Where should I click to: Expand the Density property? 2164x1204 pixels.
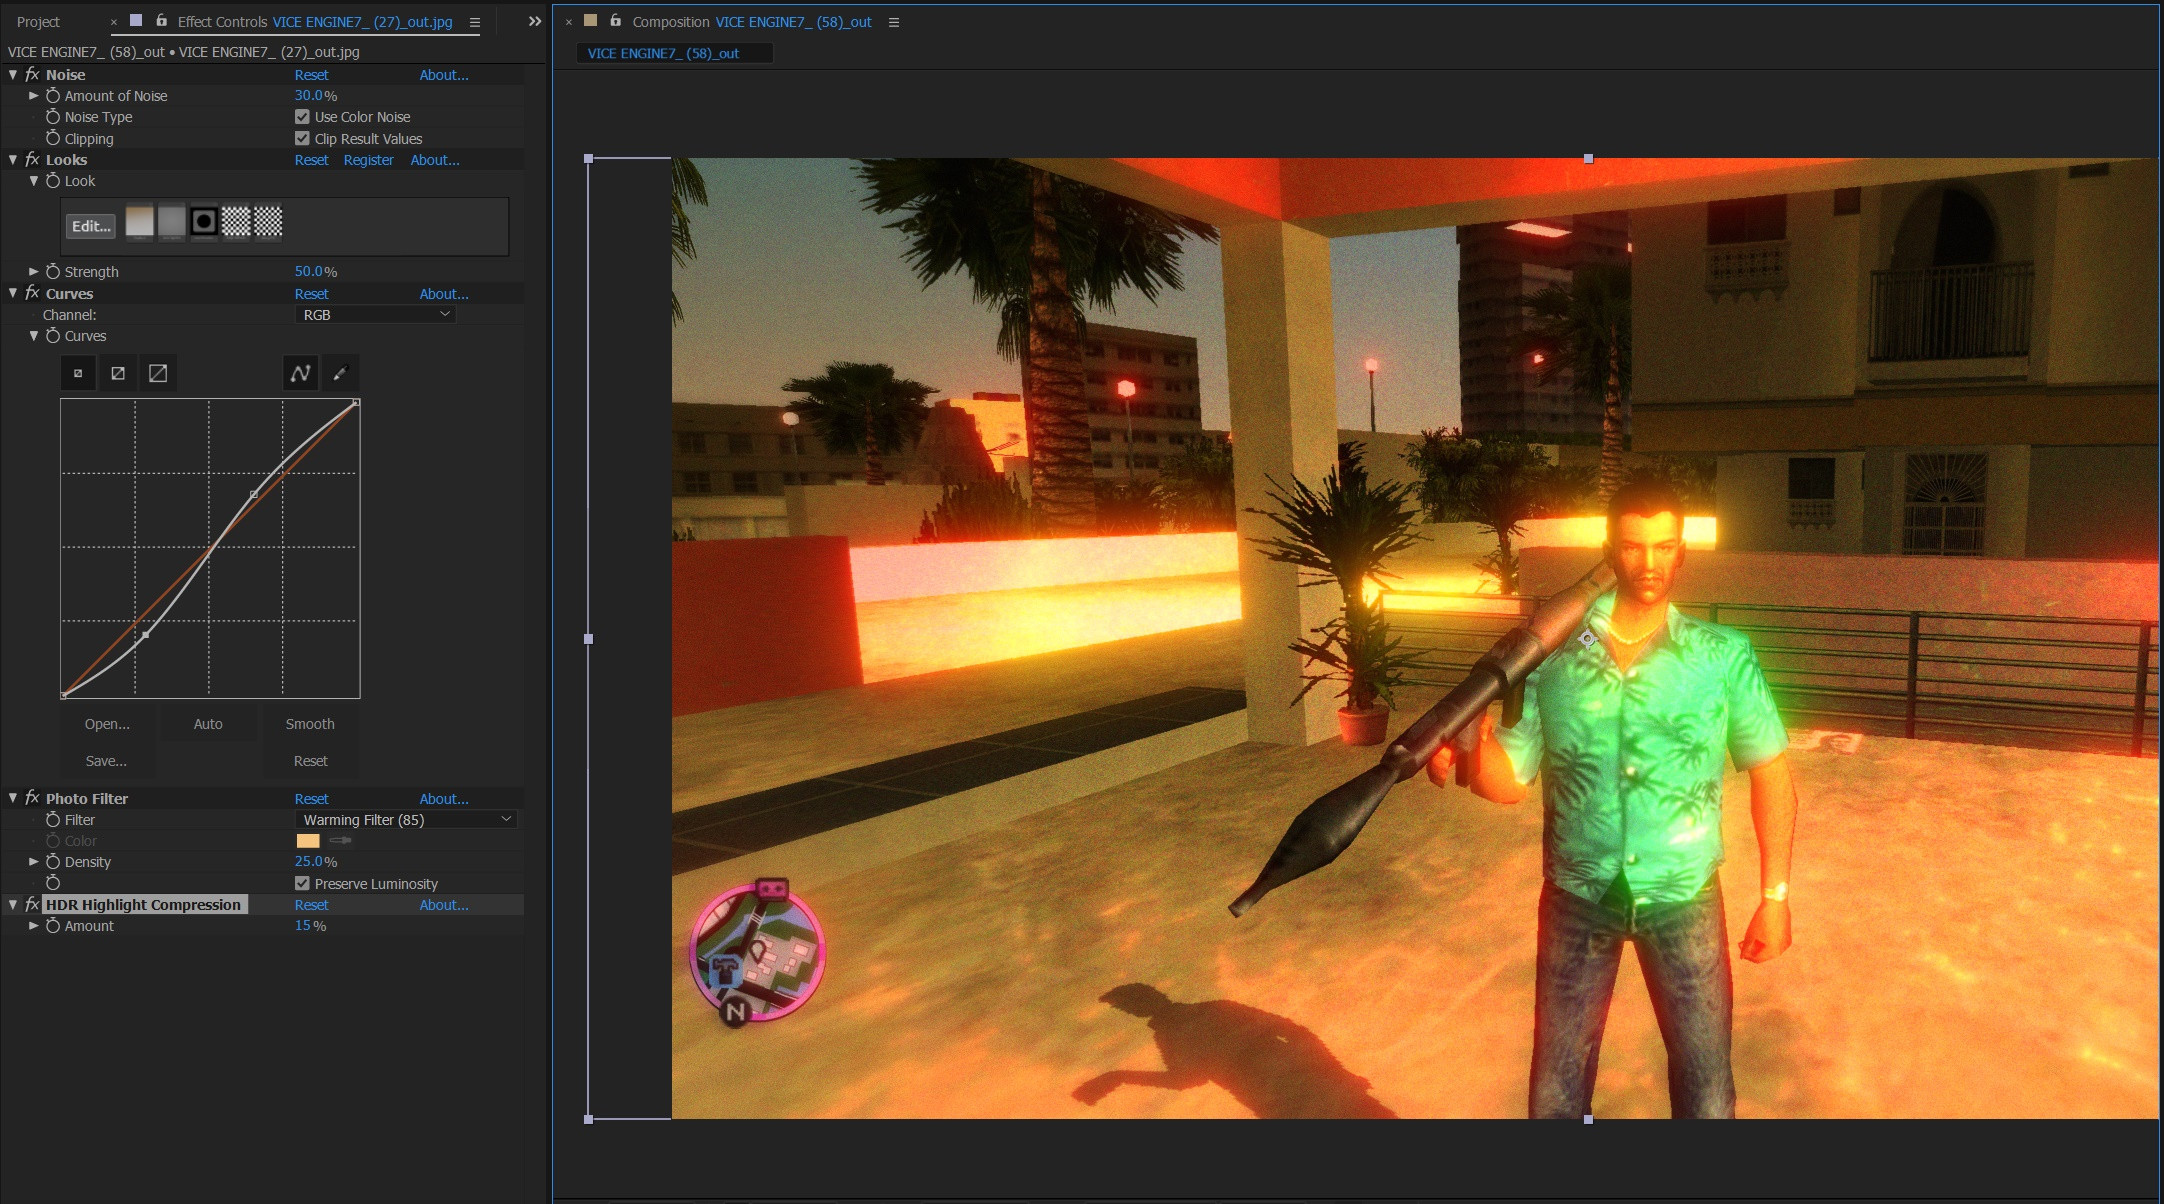pyautogui.click(x=33, y=862)
